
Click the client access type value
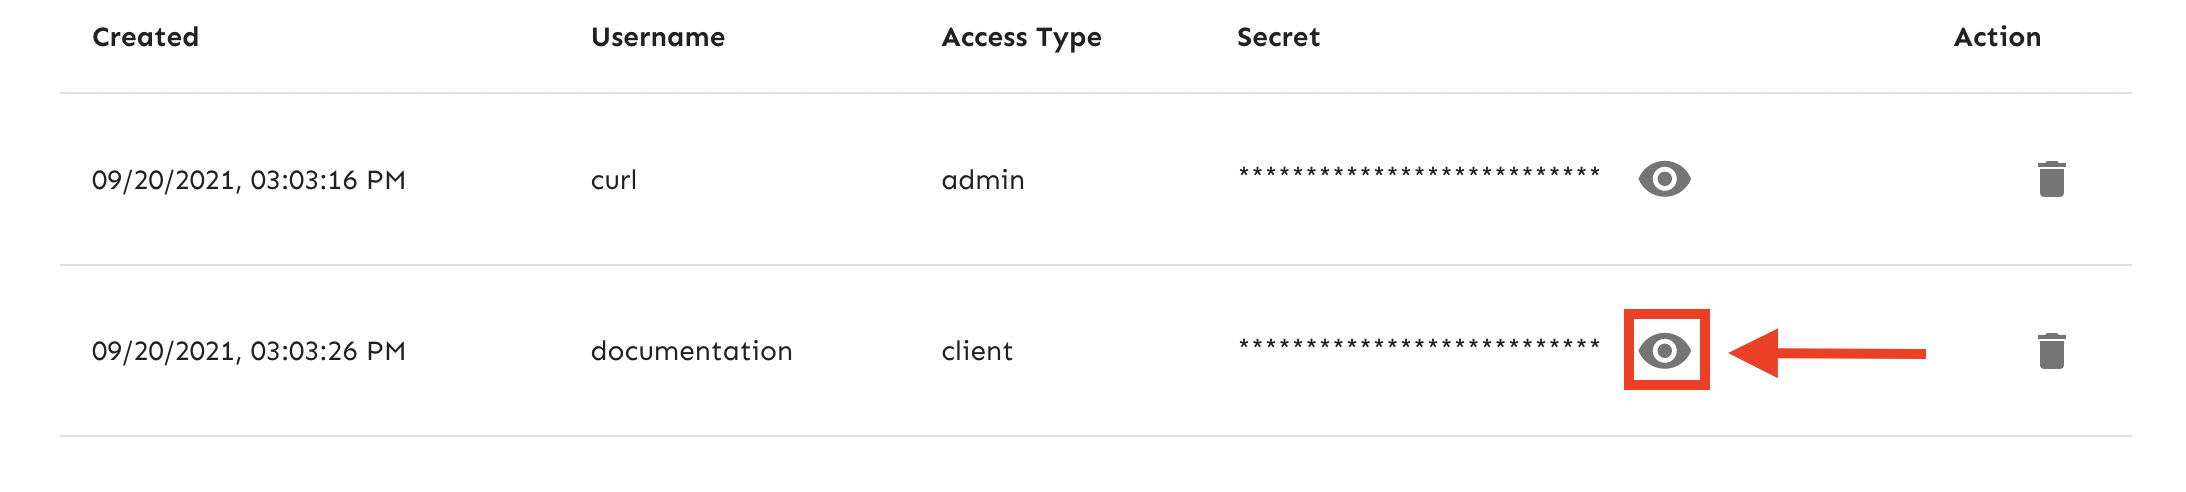click(x=976, y=351)
